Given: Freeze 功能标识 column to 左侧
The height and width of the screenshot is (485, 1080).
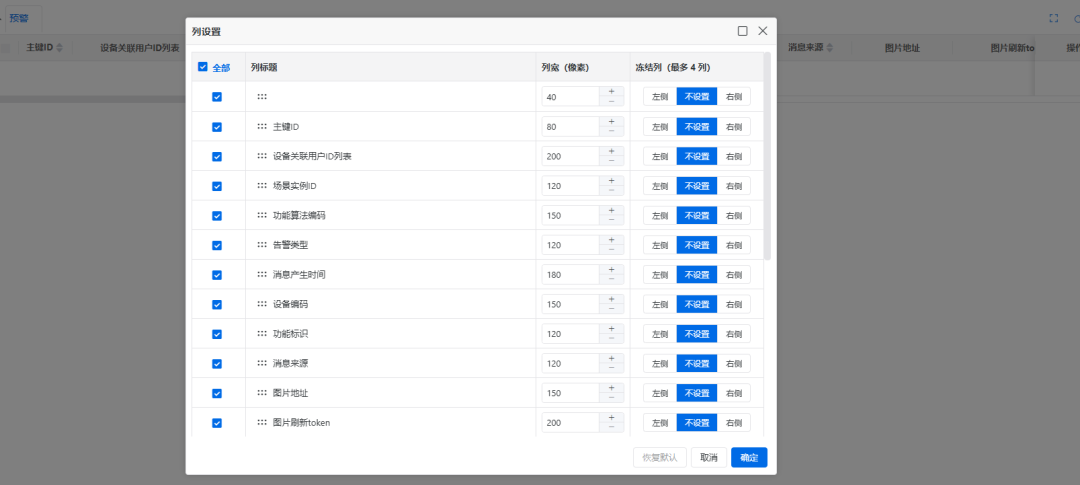Looking at the screenshot, I should point(660,334).
